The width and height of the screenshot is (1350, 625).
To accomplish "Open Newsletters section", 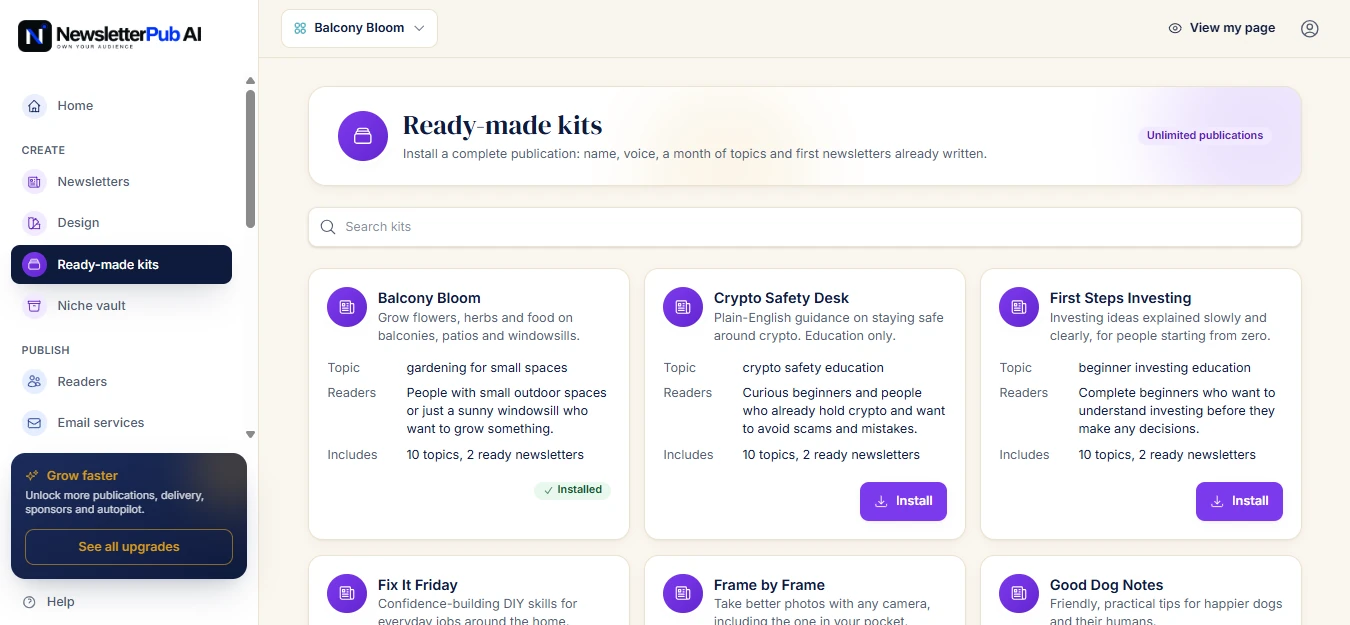I will [x=121, y=182].
